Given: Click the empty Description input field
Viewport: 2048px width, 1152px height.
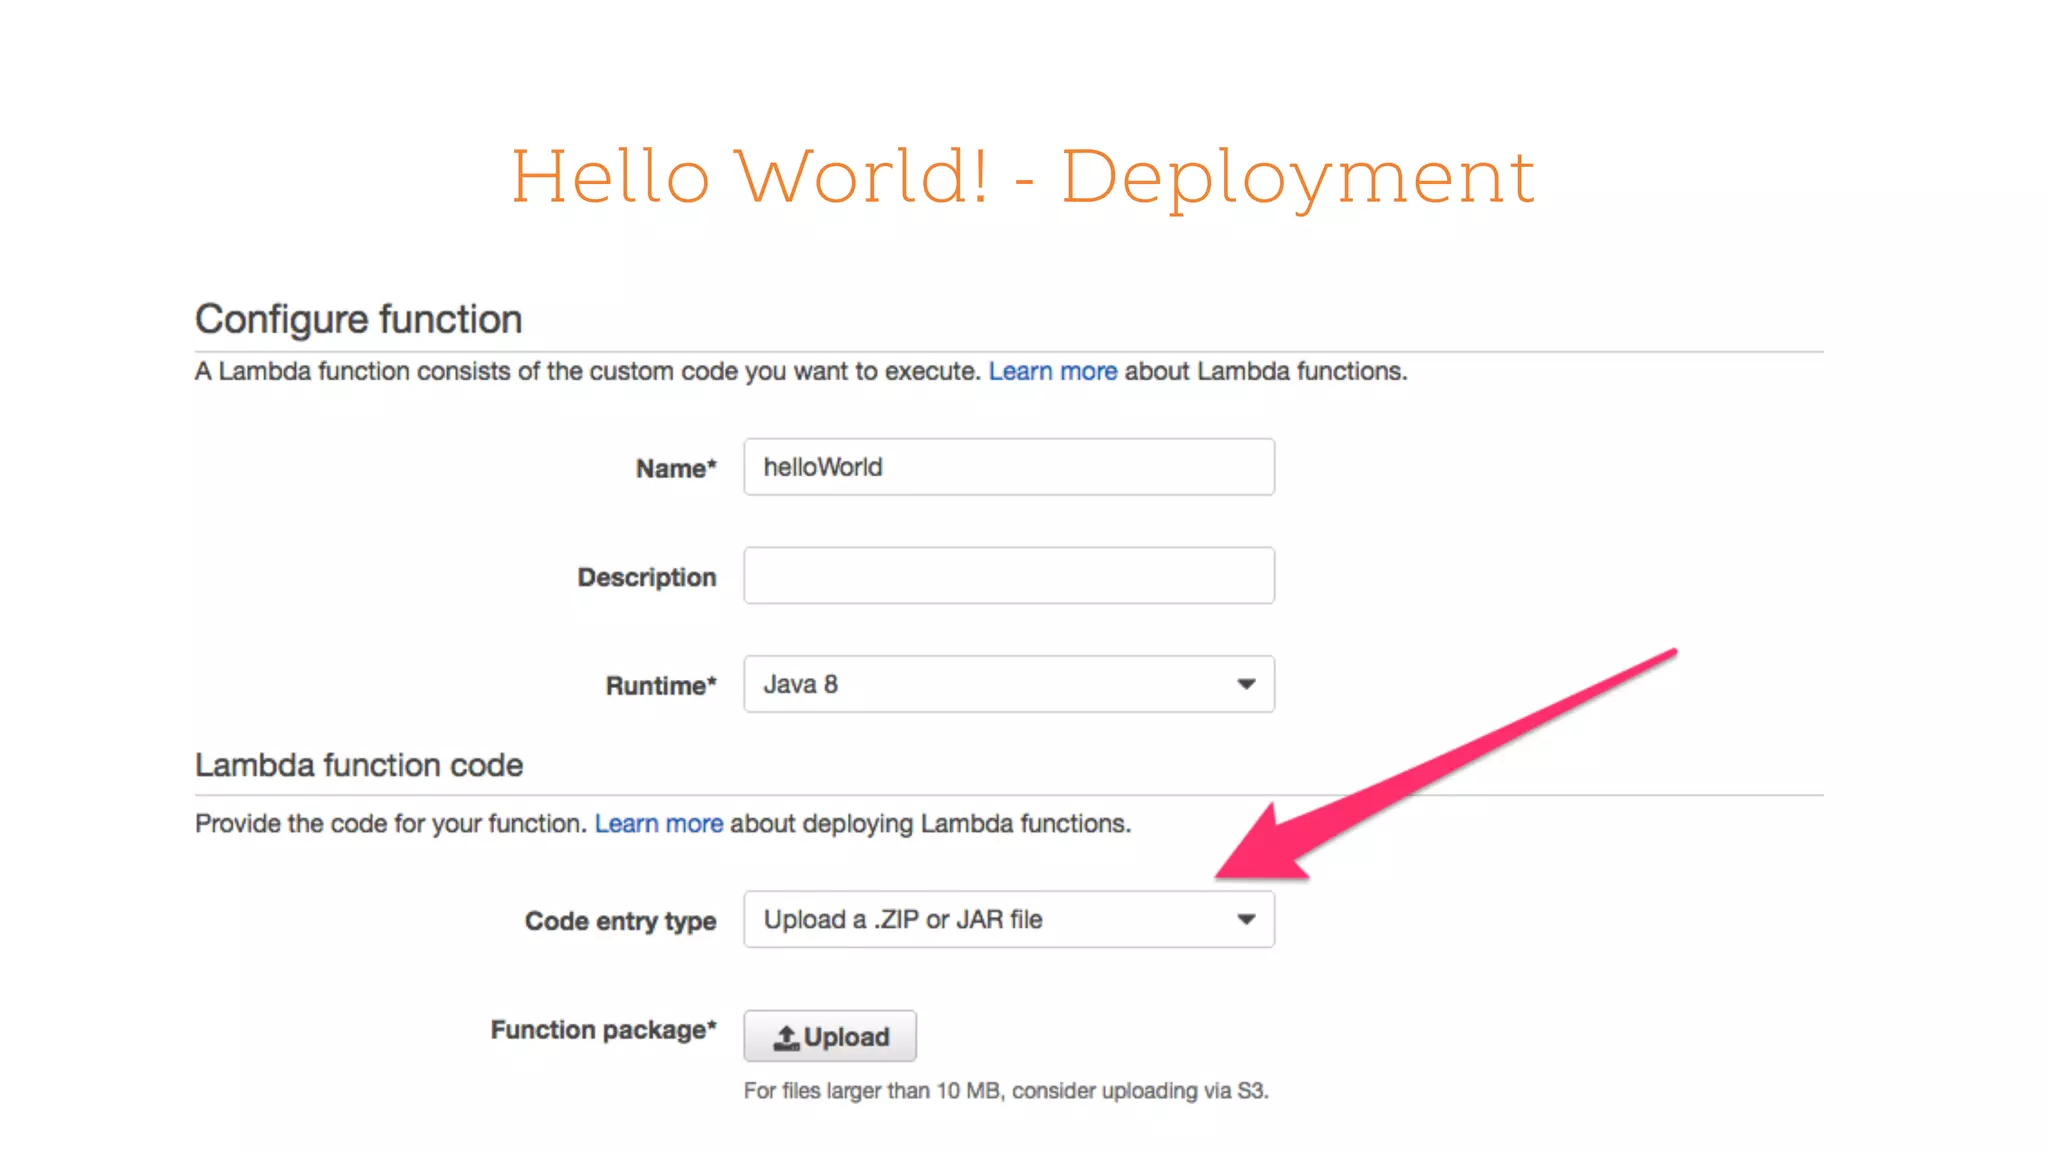Looking at the screenshot, I should tap(1009, 575).
